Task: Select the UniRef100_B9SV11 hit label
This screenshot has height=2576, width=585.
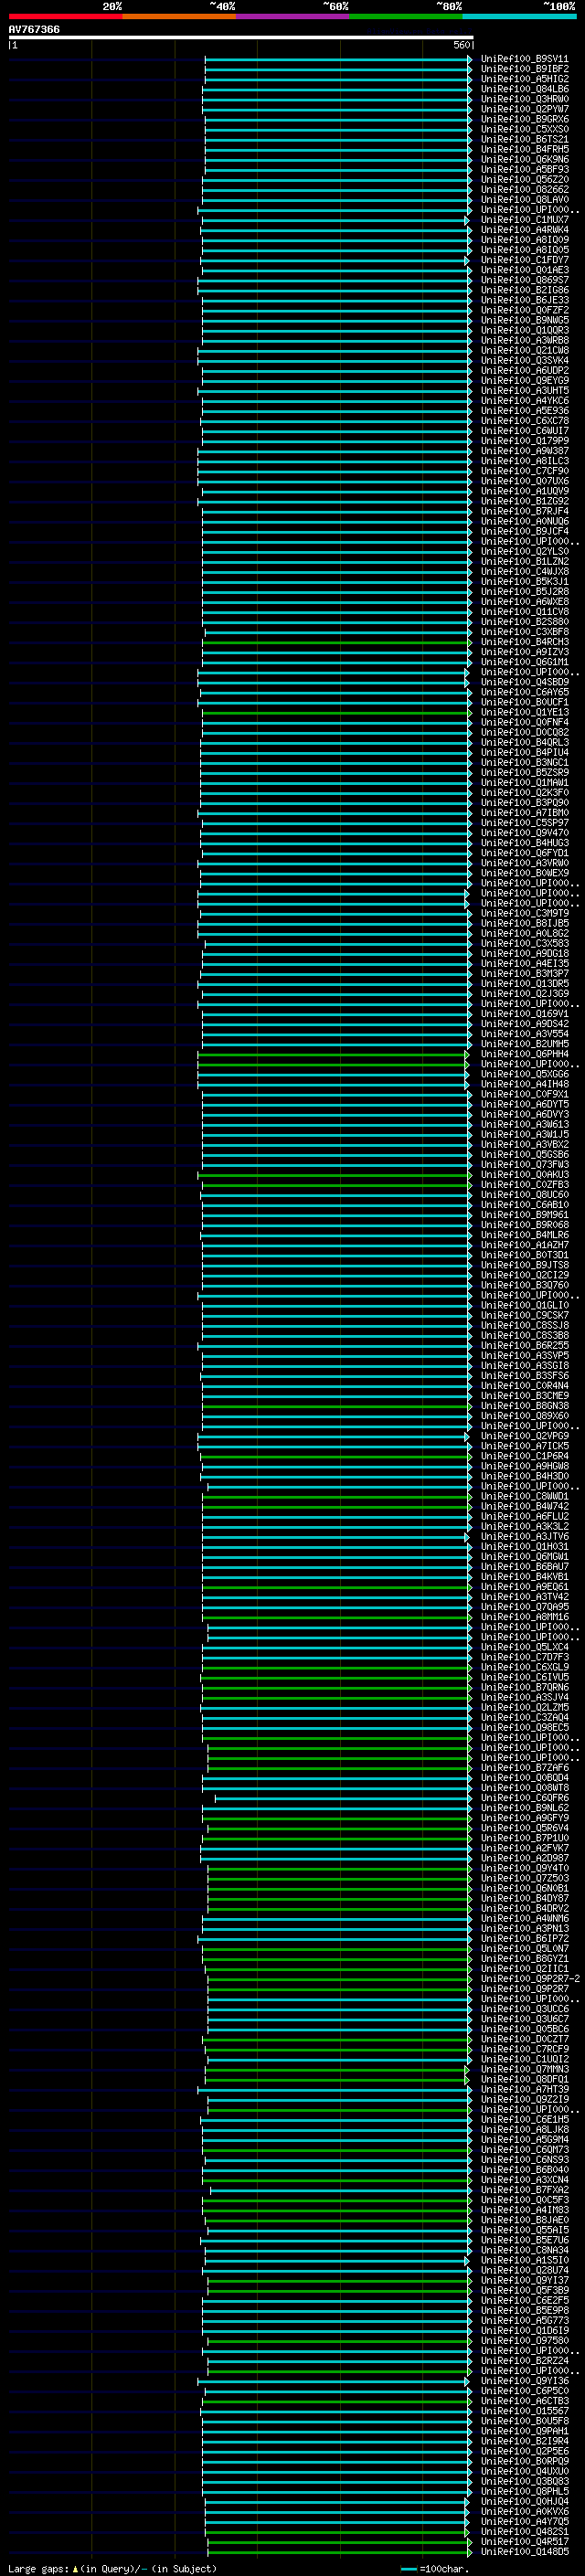Action: (x=525, y=59)
